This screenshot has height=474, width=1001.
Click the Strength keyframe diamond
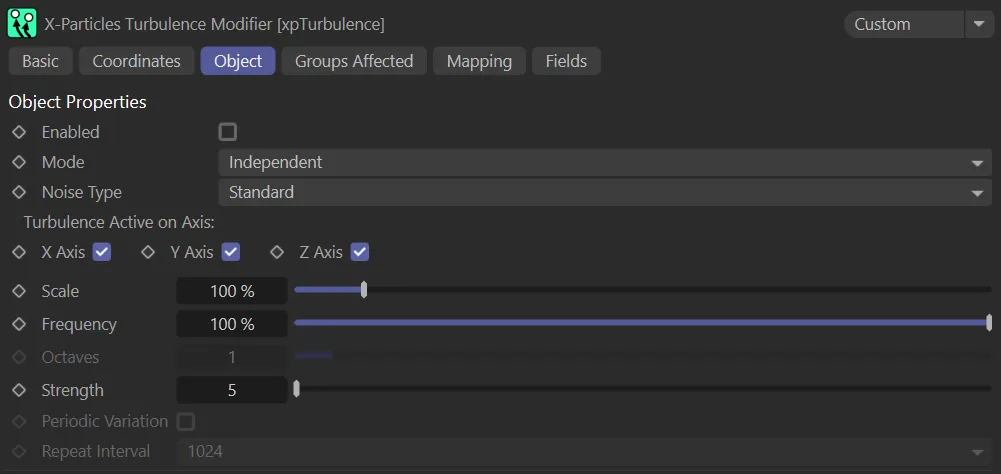pyautogui.click(x=18, y=390)
